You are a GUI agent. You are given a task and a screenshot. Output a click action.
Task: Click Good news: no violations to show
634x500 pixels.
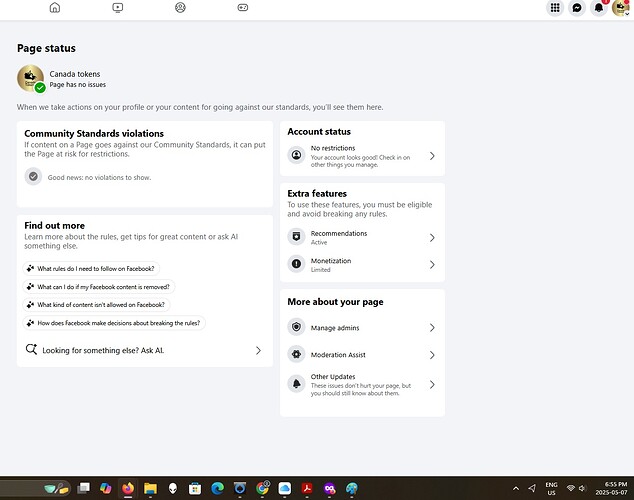(99, 177)
